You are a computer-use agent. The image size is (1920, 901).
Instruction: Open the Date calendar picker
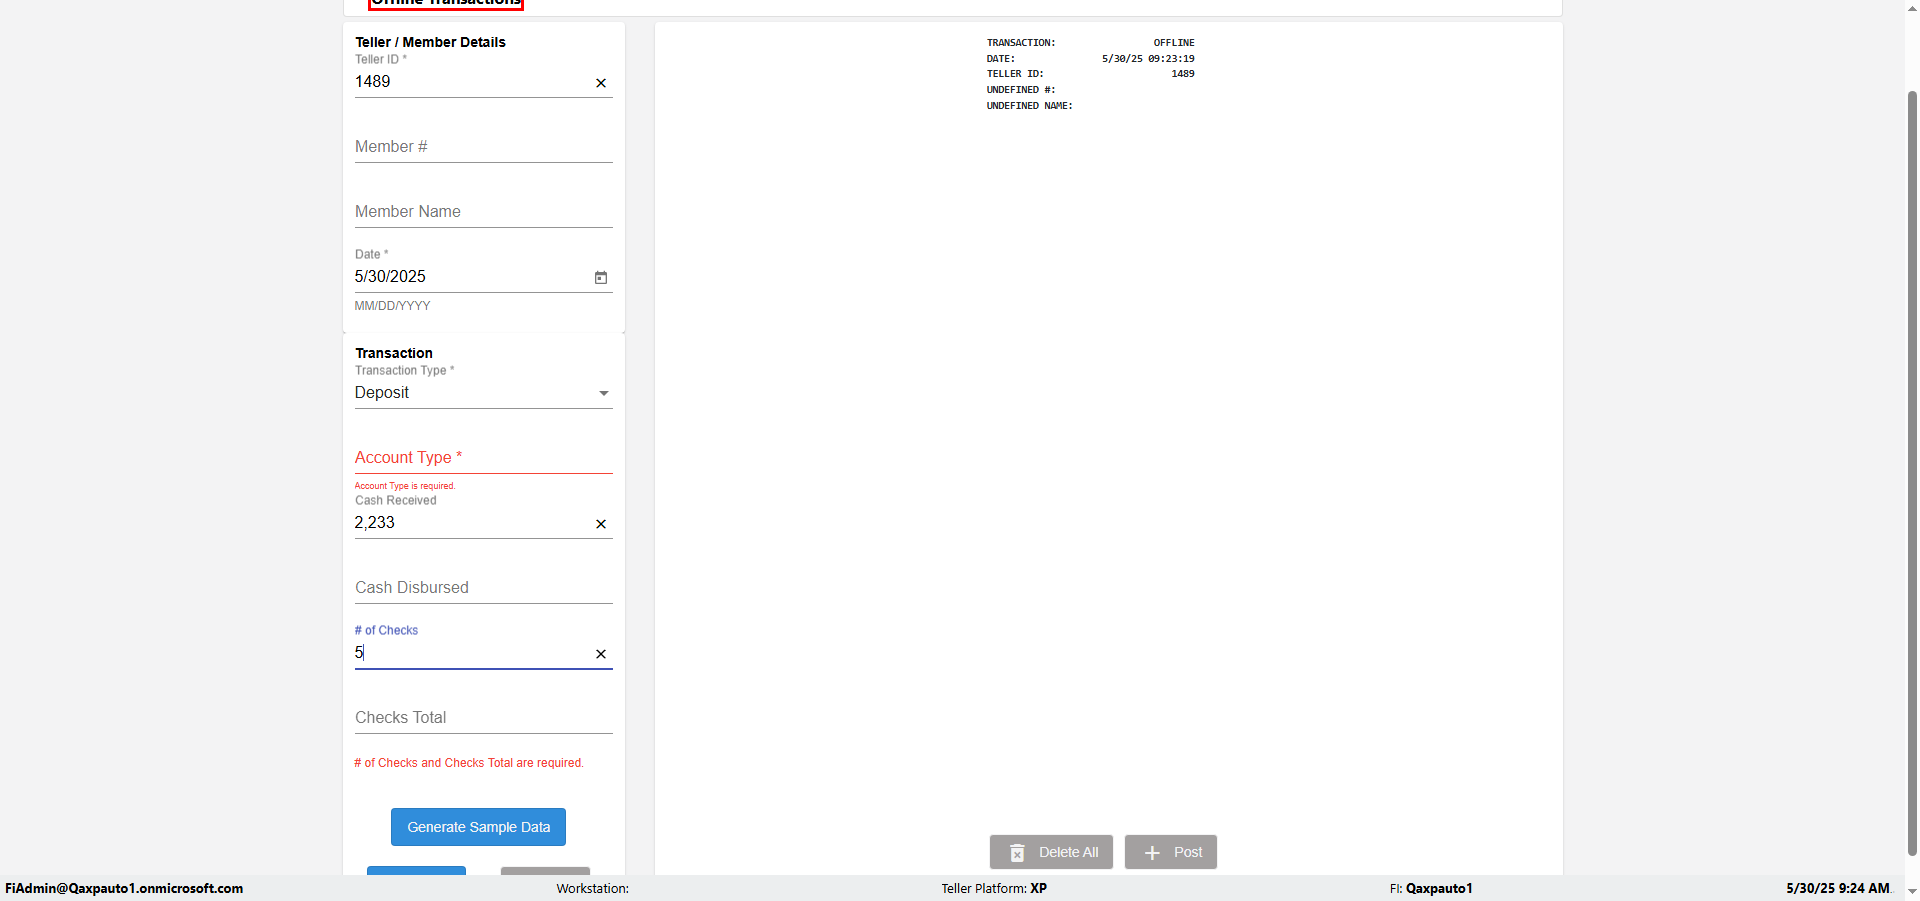[x=601, y=277]
